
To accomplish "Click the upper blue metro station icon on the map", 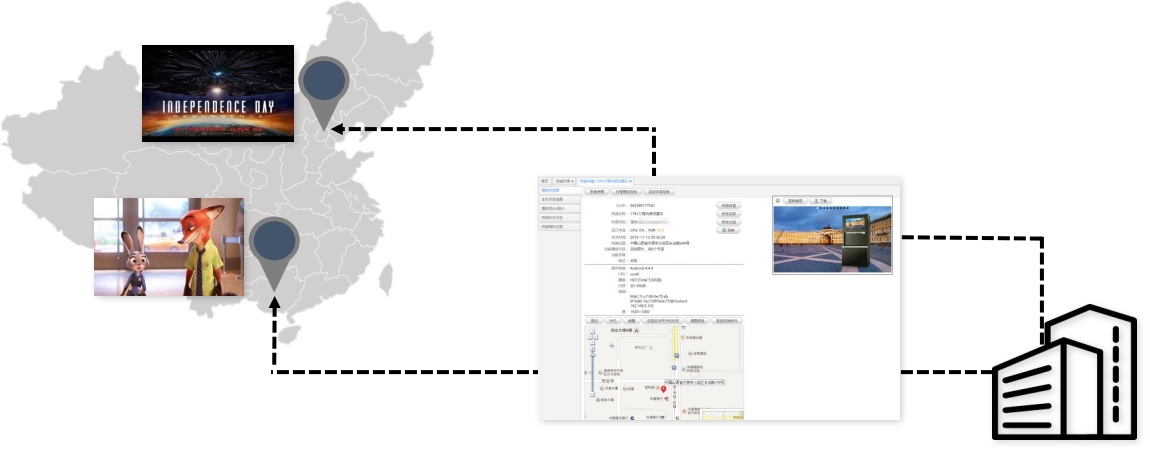I will (676, 356).
